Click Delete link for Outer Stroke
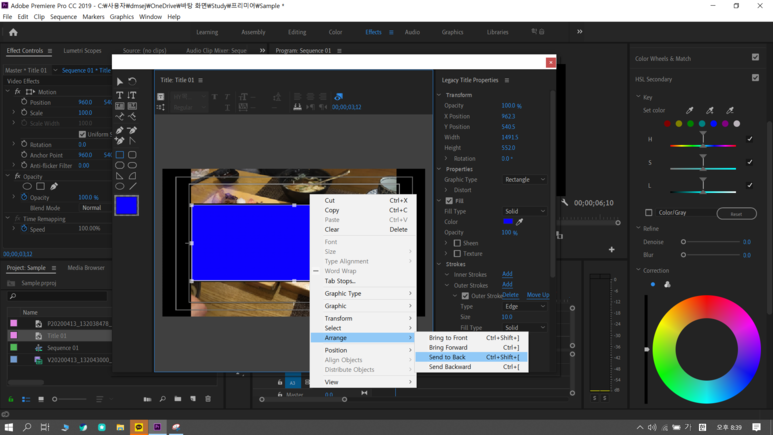 click(510, 295)
